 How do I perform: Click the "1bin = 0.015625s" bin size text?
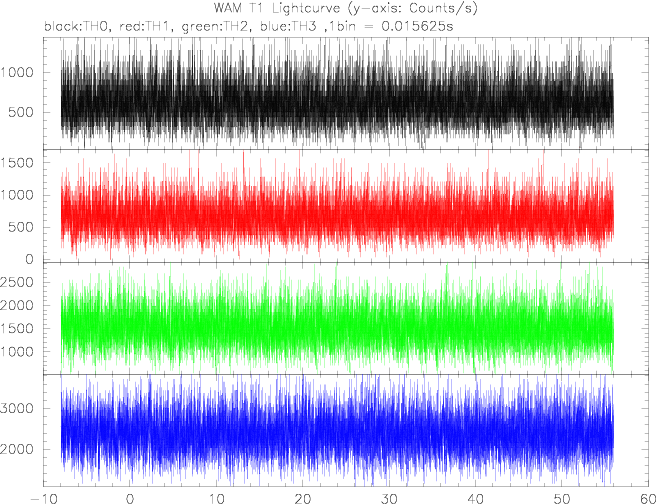pyautogui.click(x=389, y=27)
